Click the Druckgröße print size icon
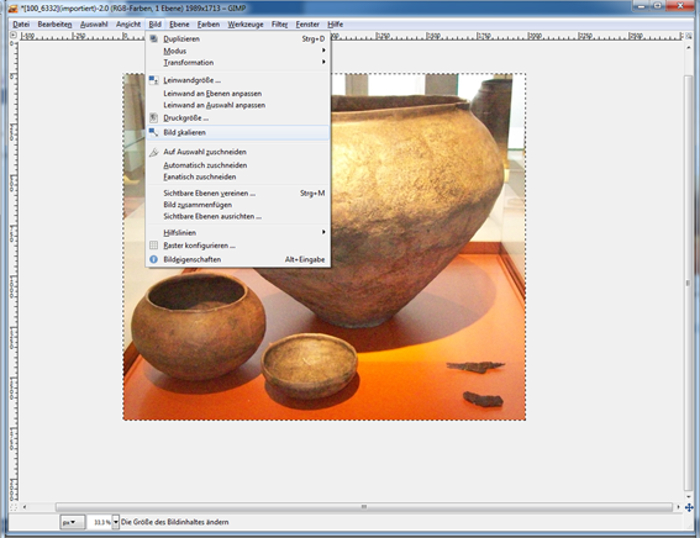The width and height of the screenshot is (700, 538). pyautogui.click(x=154, y=118)
